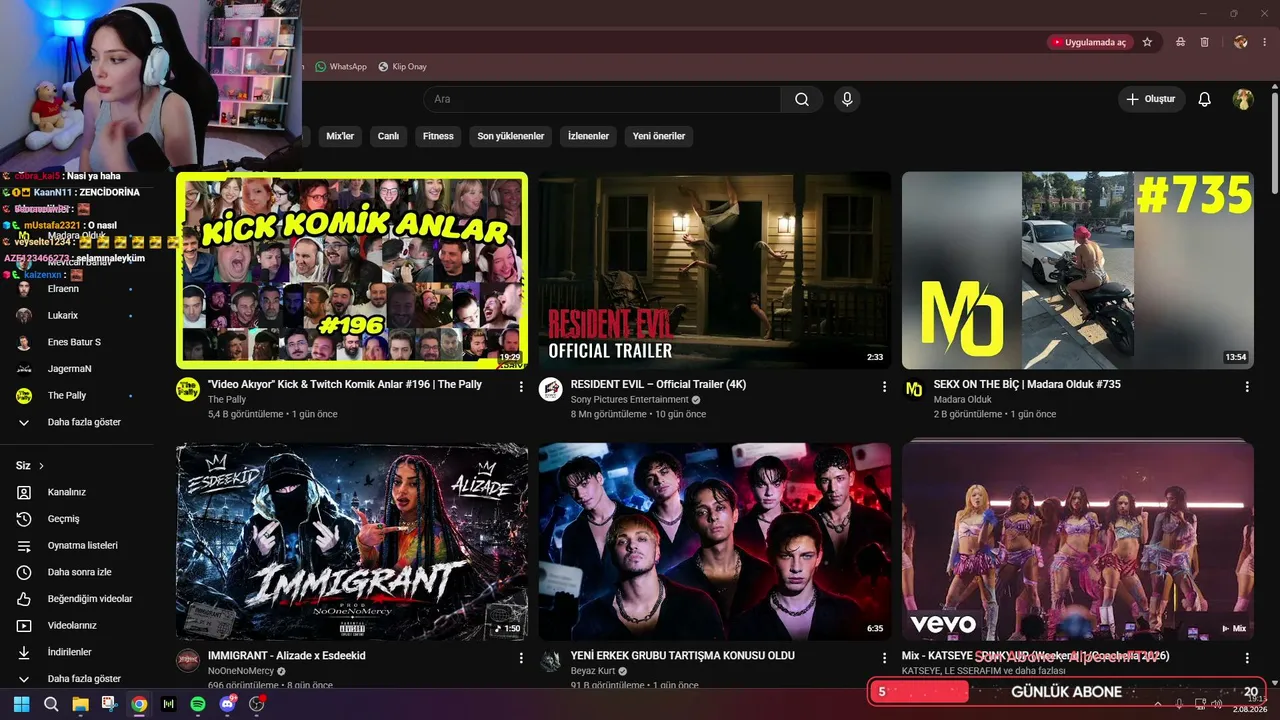The height and width of the screenshot is (720, 1280).
Task: Select the Son yüklenenler filter chip
Action: [x=511, y=136]
